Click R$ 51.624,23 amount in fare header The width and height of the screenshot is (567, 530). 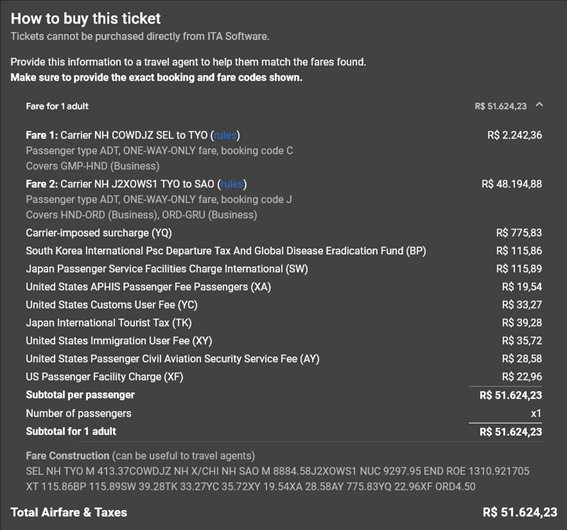(x=500, y=106)
